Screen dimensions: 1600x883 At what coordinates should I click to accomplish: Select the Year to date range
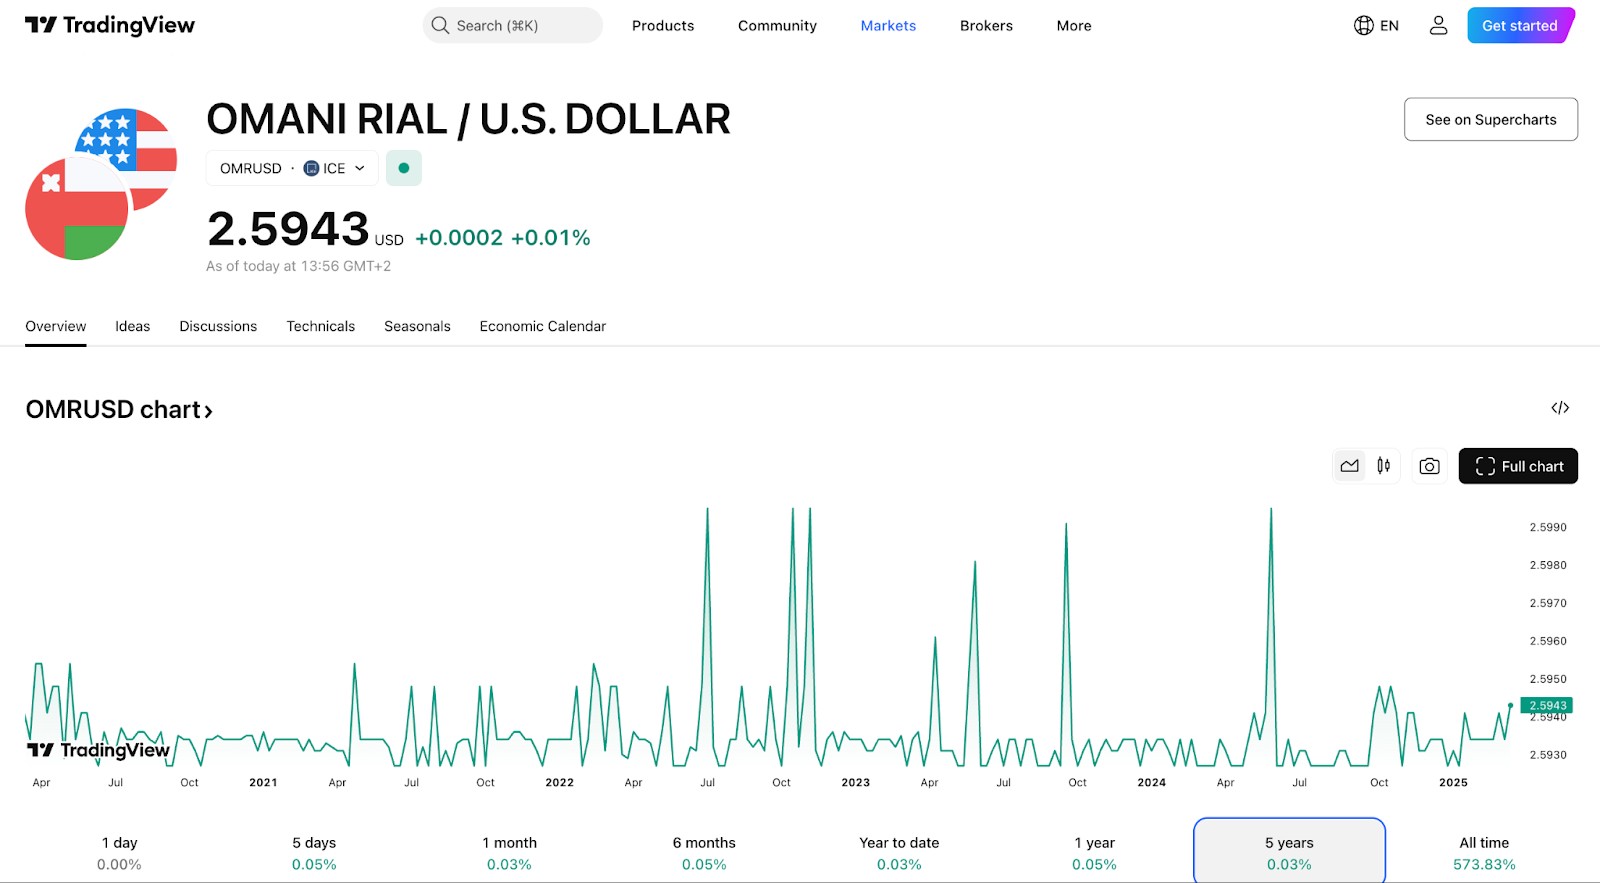tap(899, 853)
